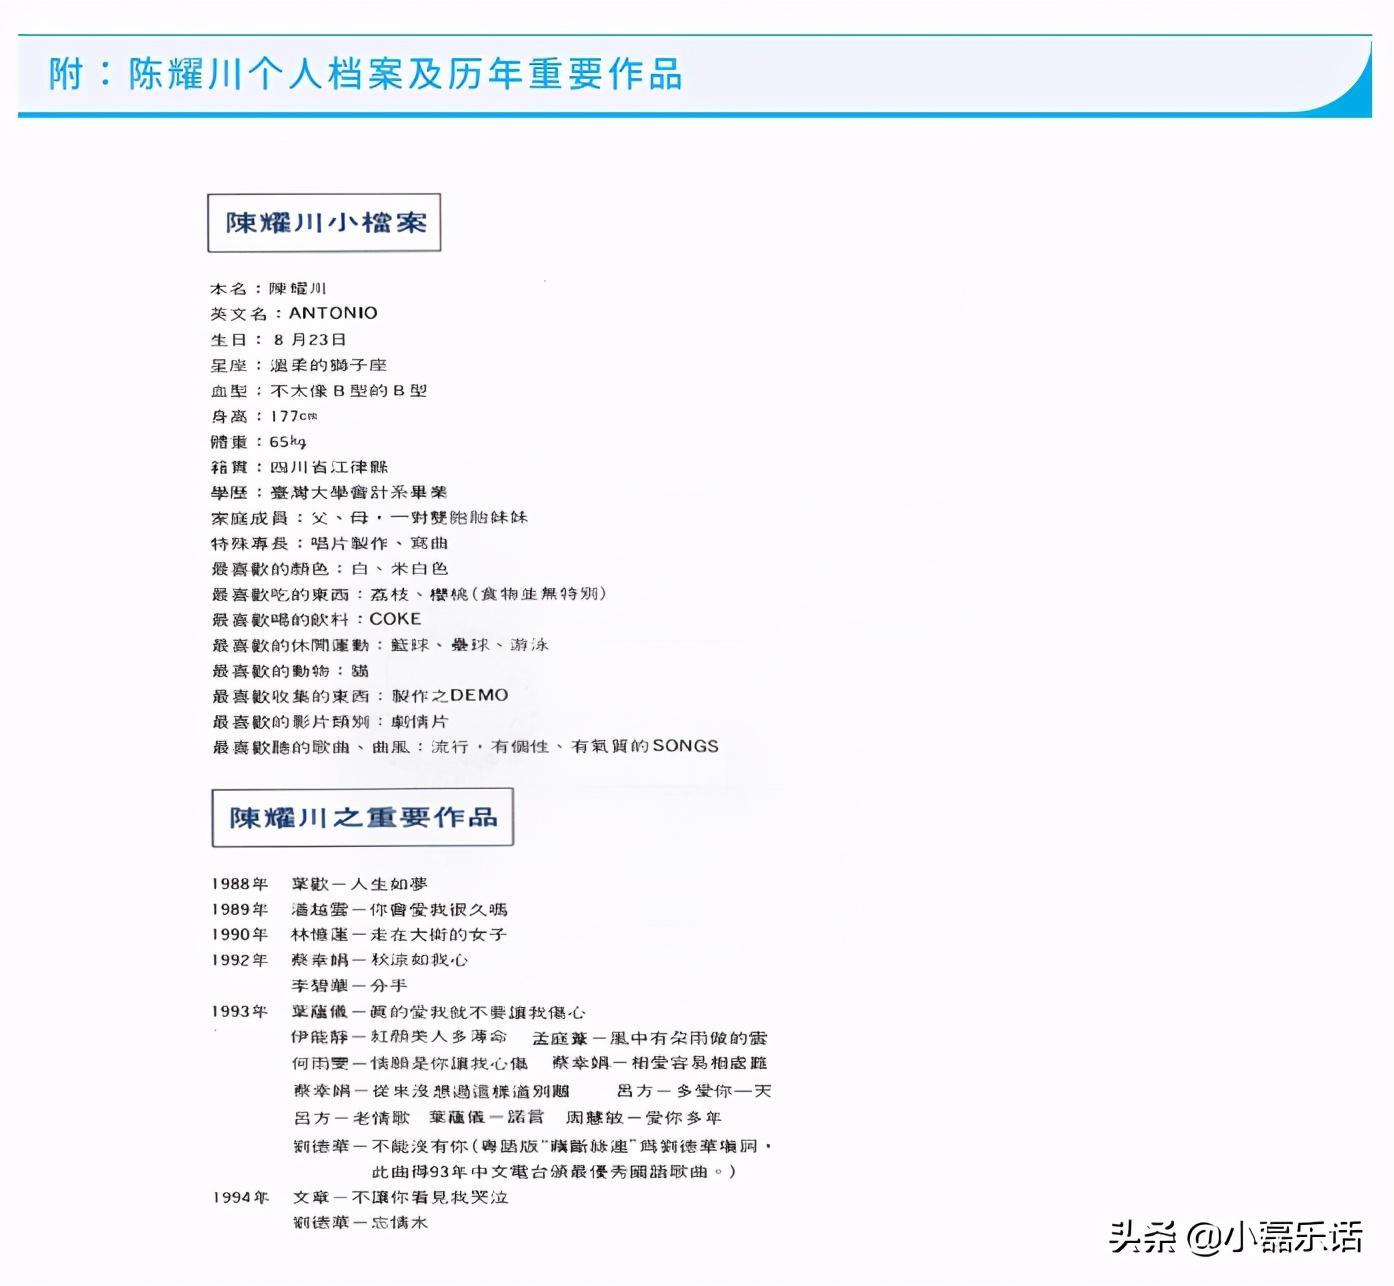Click the 头条 @小磊乐话 watermark
The image size is (1394, 1286).
[1234, 1236]
